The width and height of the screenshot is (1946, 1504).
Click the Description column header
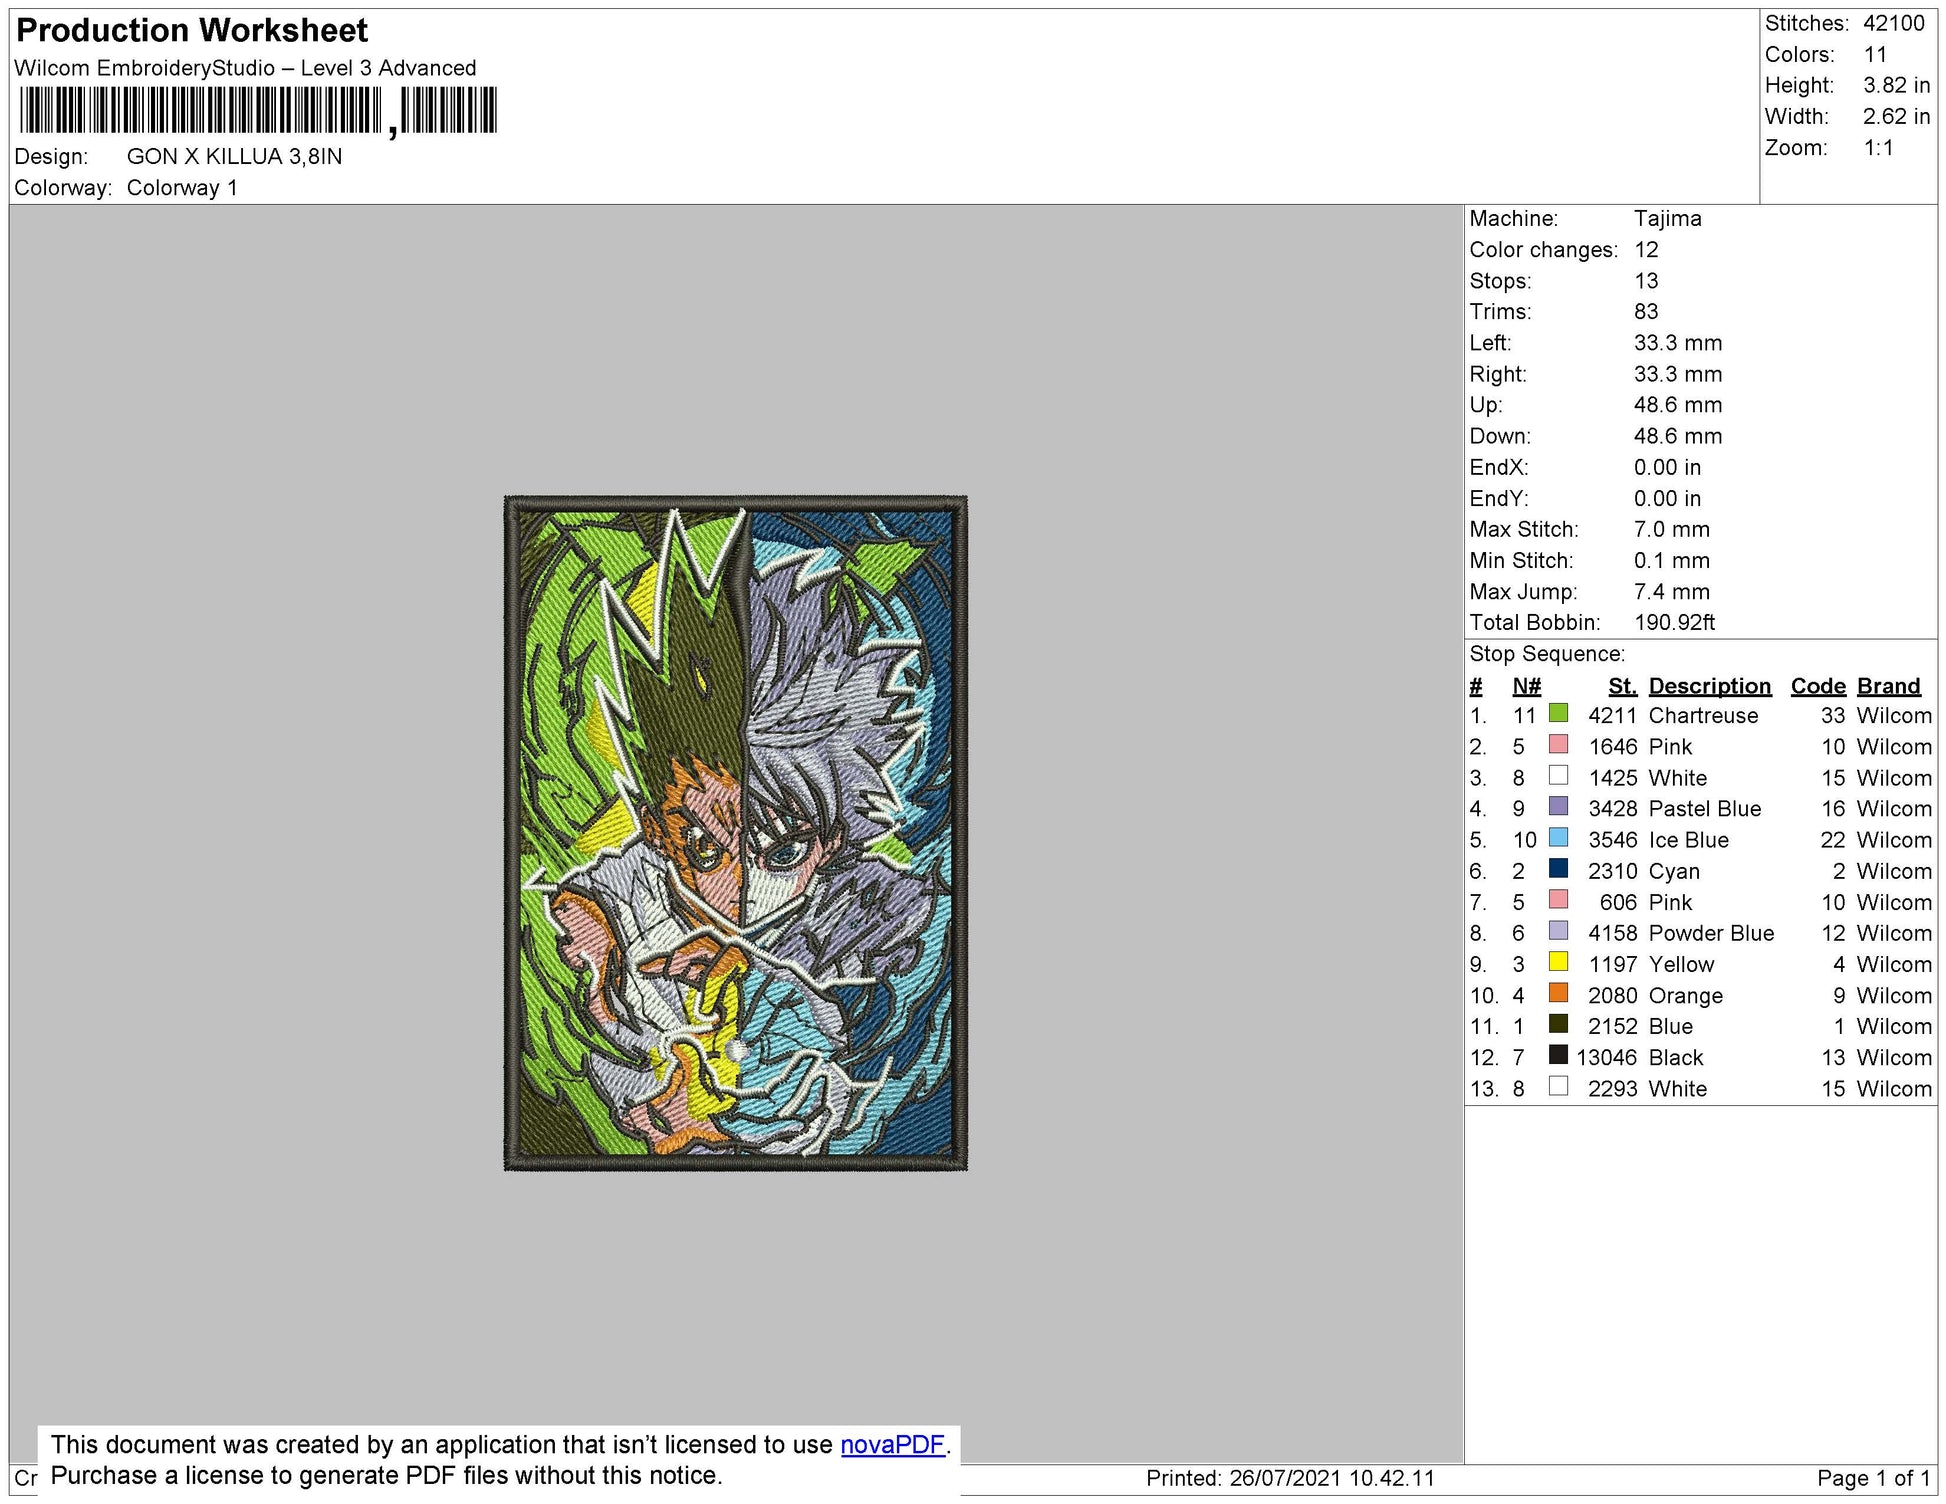(x=1709, y=686)
